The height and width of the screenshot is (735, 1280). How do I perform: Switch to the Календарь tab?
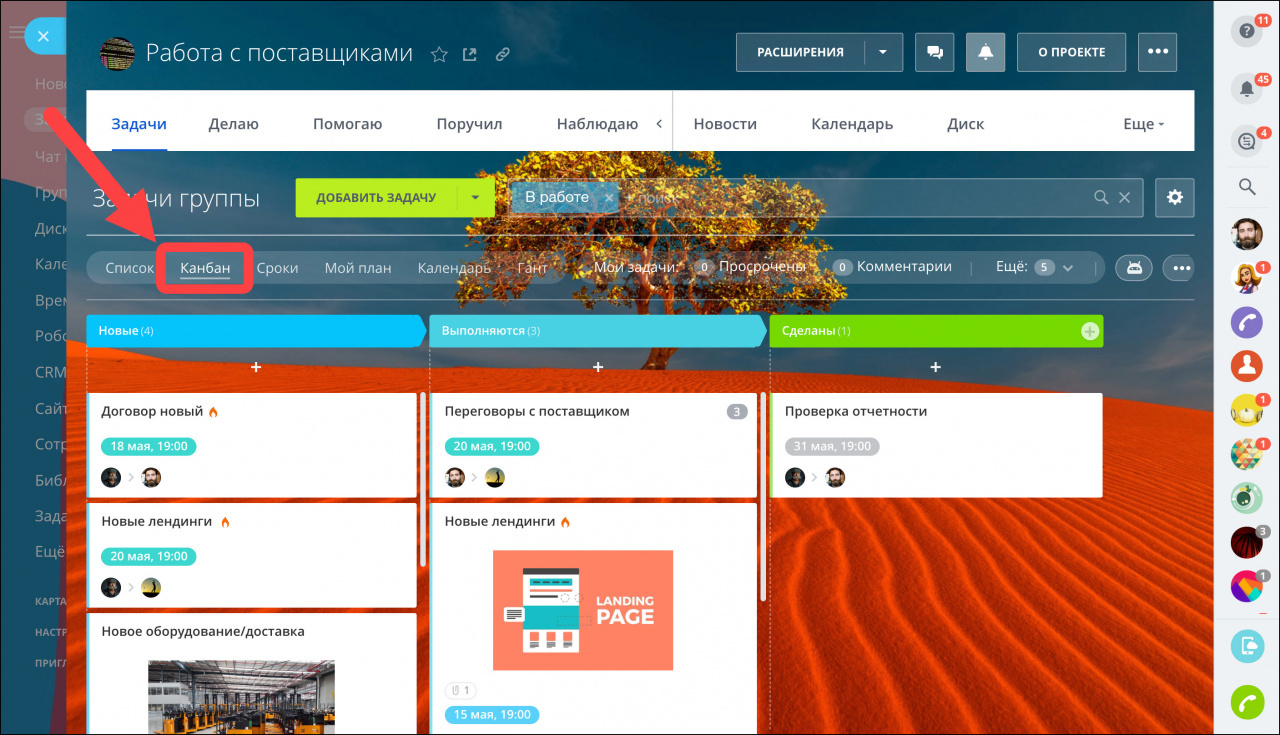click(x=852, y=124)
